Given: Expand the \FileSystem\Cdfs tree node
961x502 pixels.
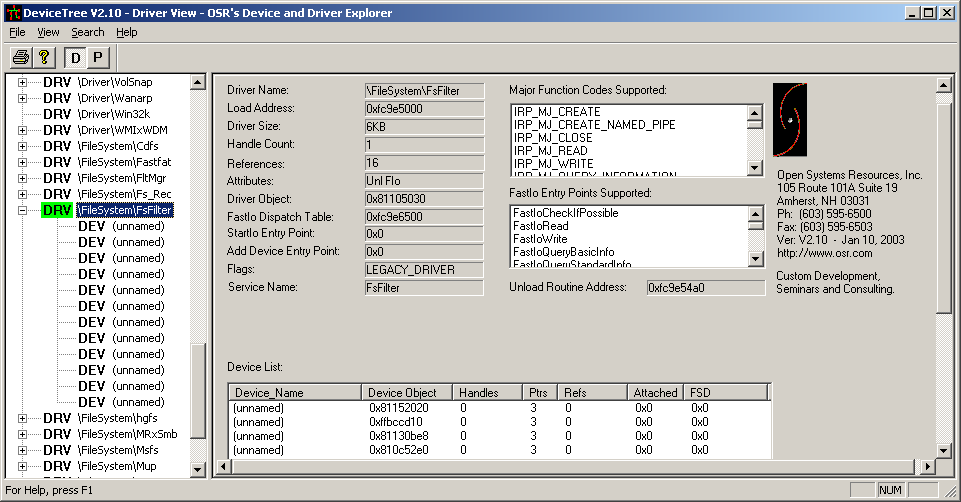Looking at the screenshot, I should tap(22, 146).
